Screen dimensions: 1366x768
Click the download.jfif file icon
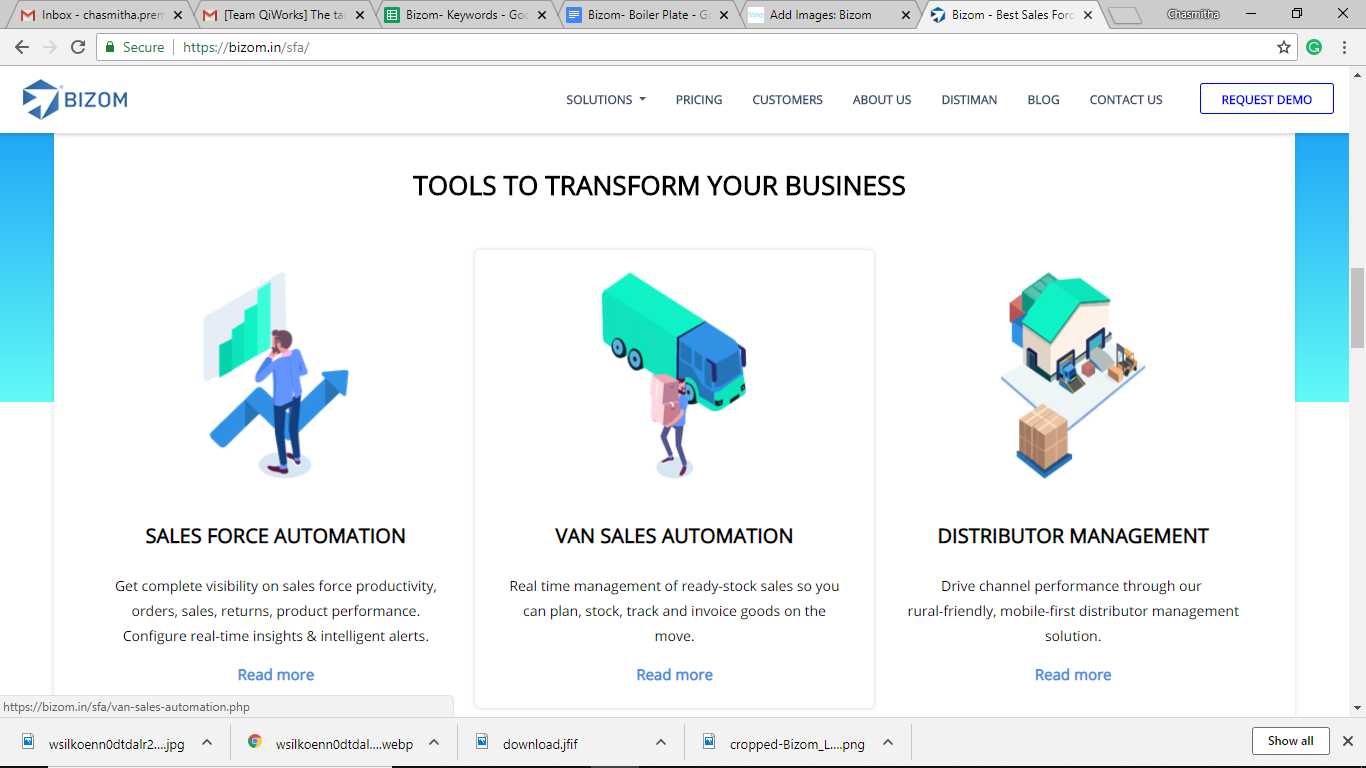(x=482, y=742)
